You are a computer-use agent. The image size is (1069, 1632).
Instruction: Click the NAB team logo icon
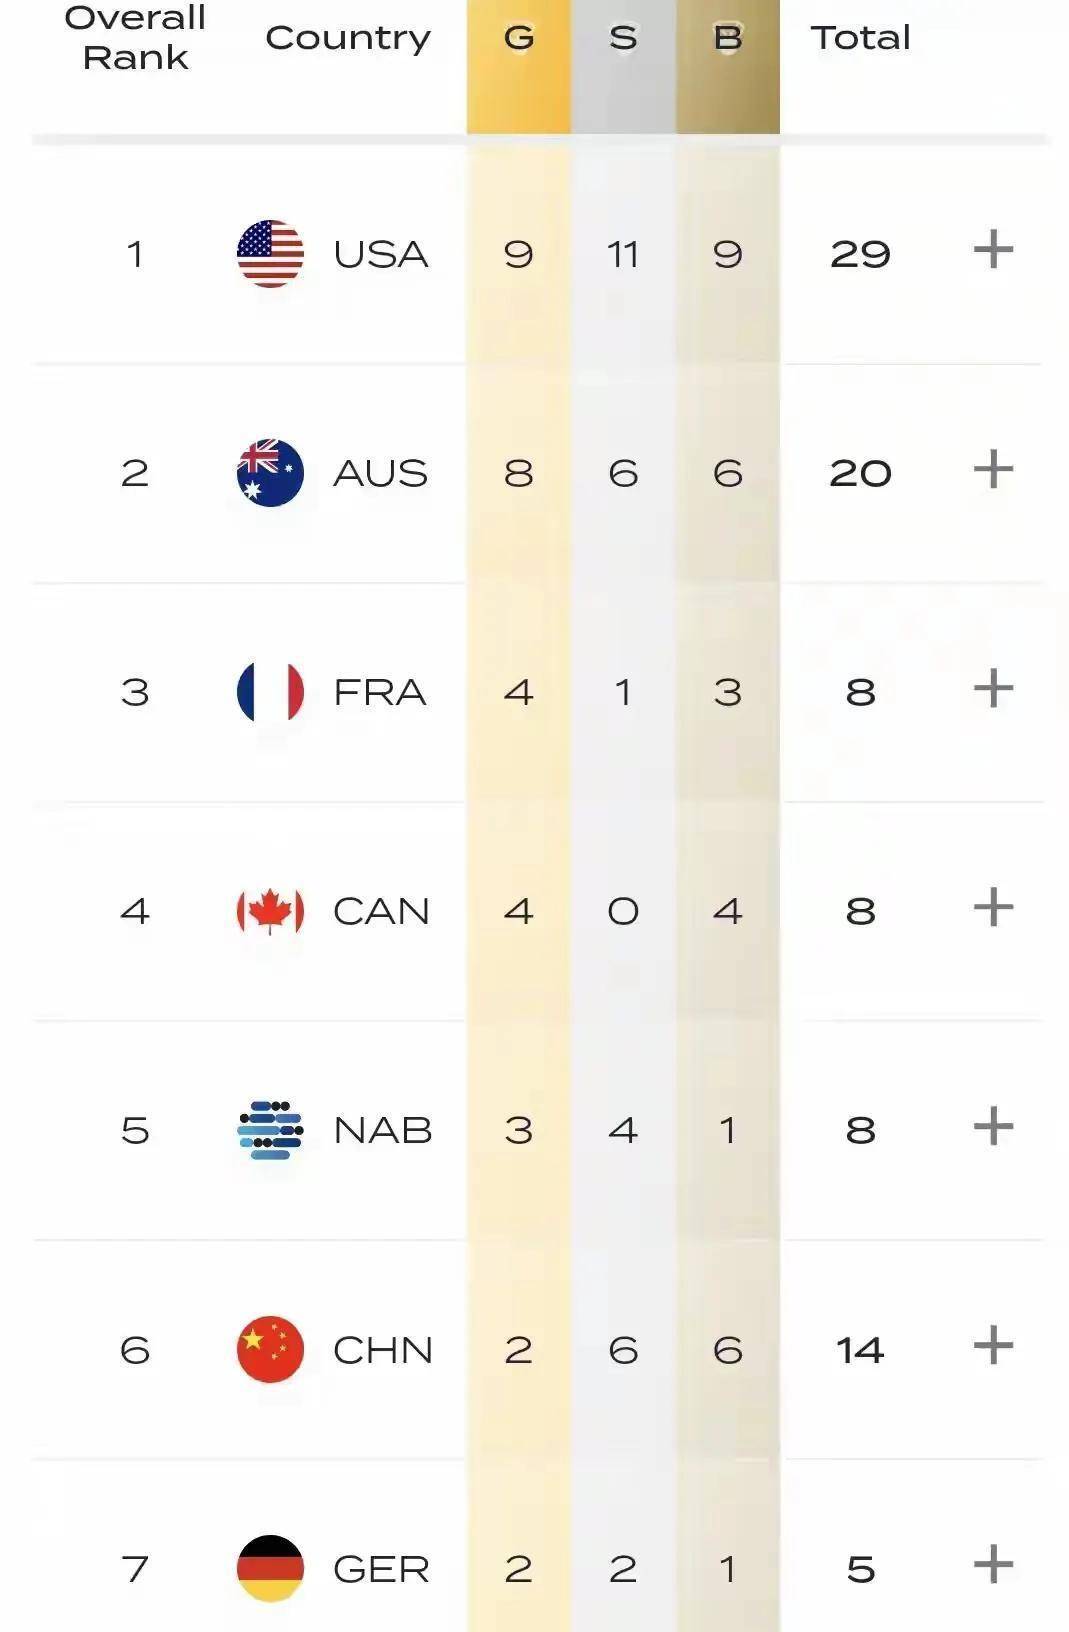270,1130
